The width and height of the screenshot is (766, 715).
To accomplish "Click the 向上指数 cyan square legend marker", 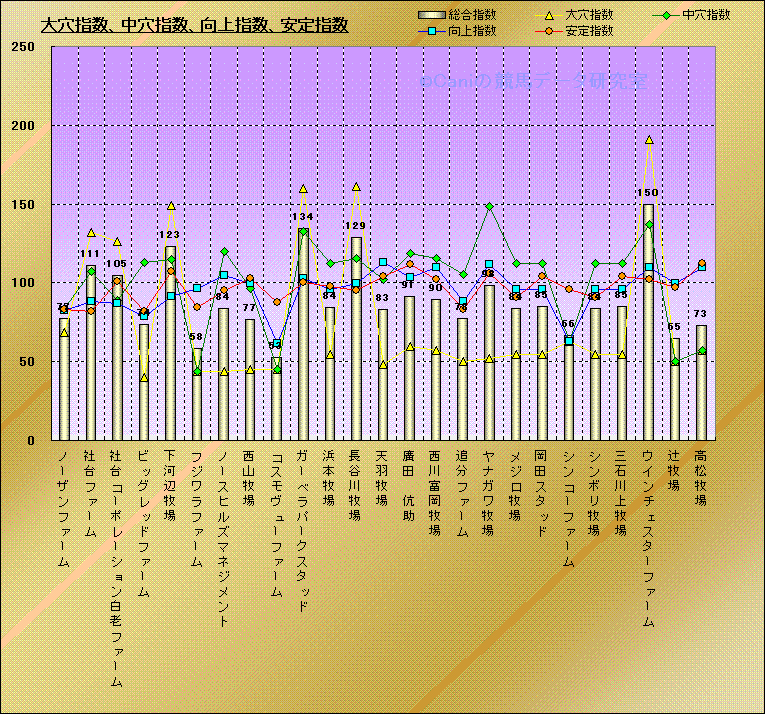I will pyautogui.click(x=429, y=31).
